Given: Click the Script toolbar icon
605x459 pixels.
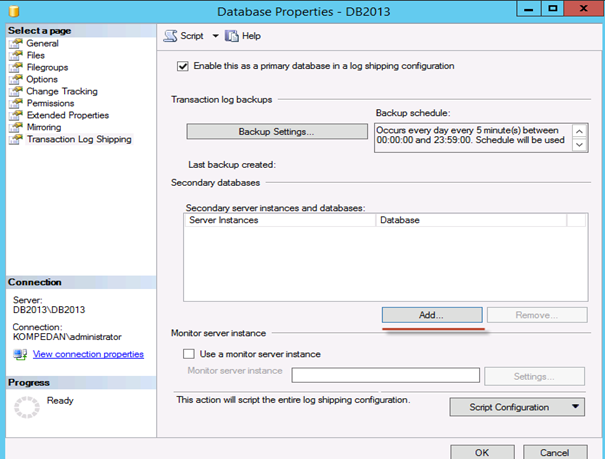Looking at the screenshot, I should [170, 36].
